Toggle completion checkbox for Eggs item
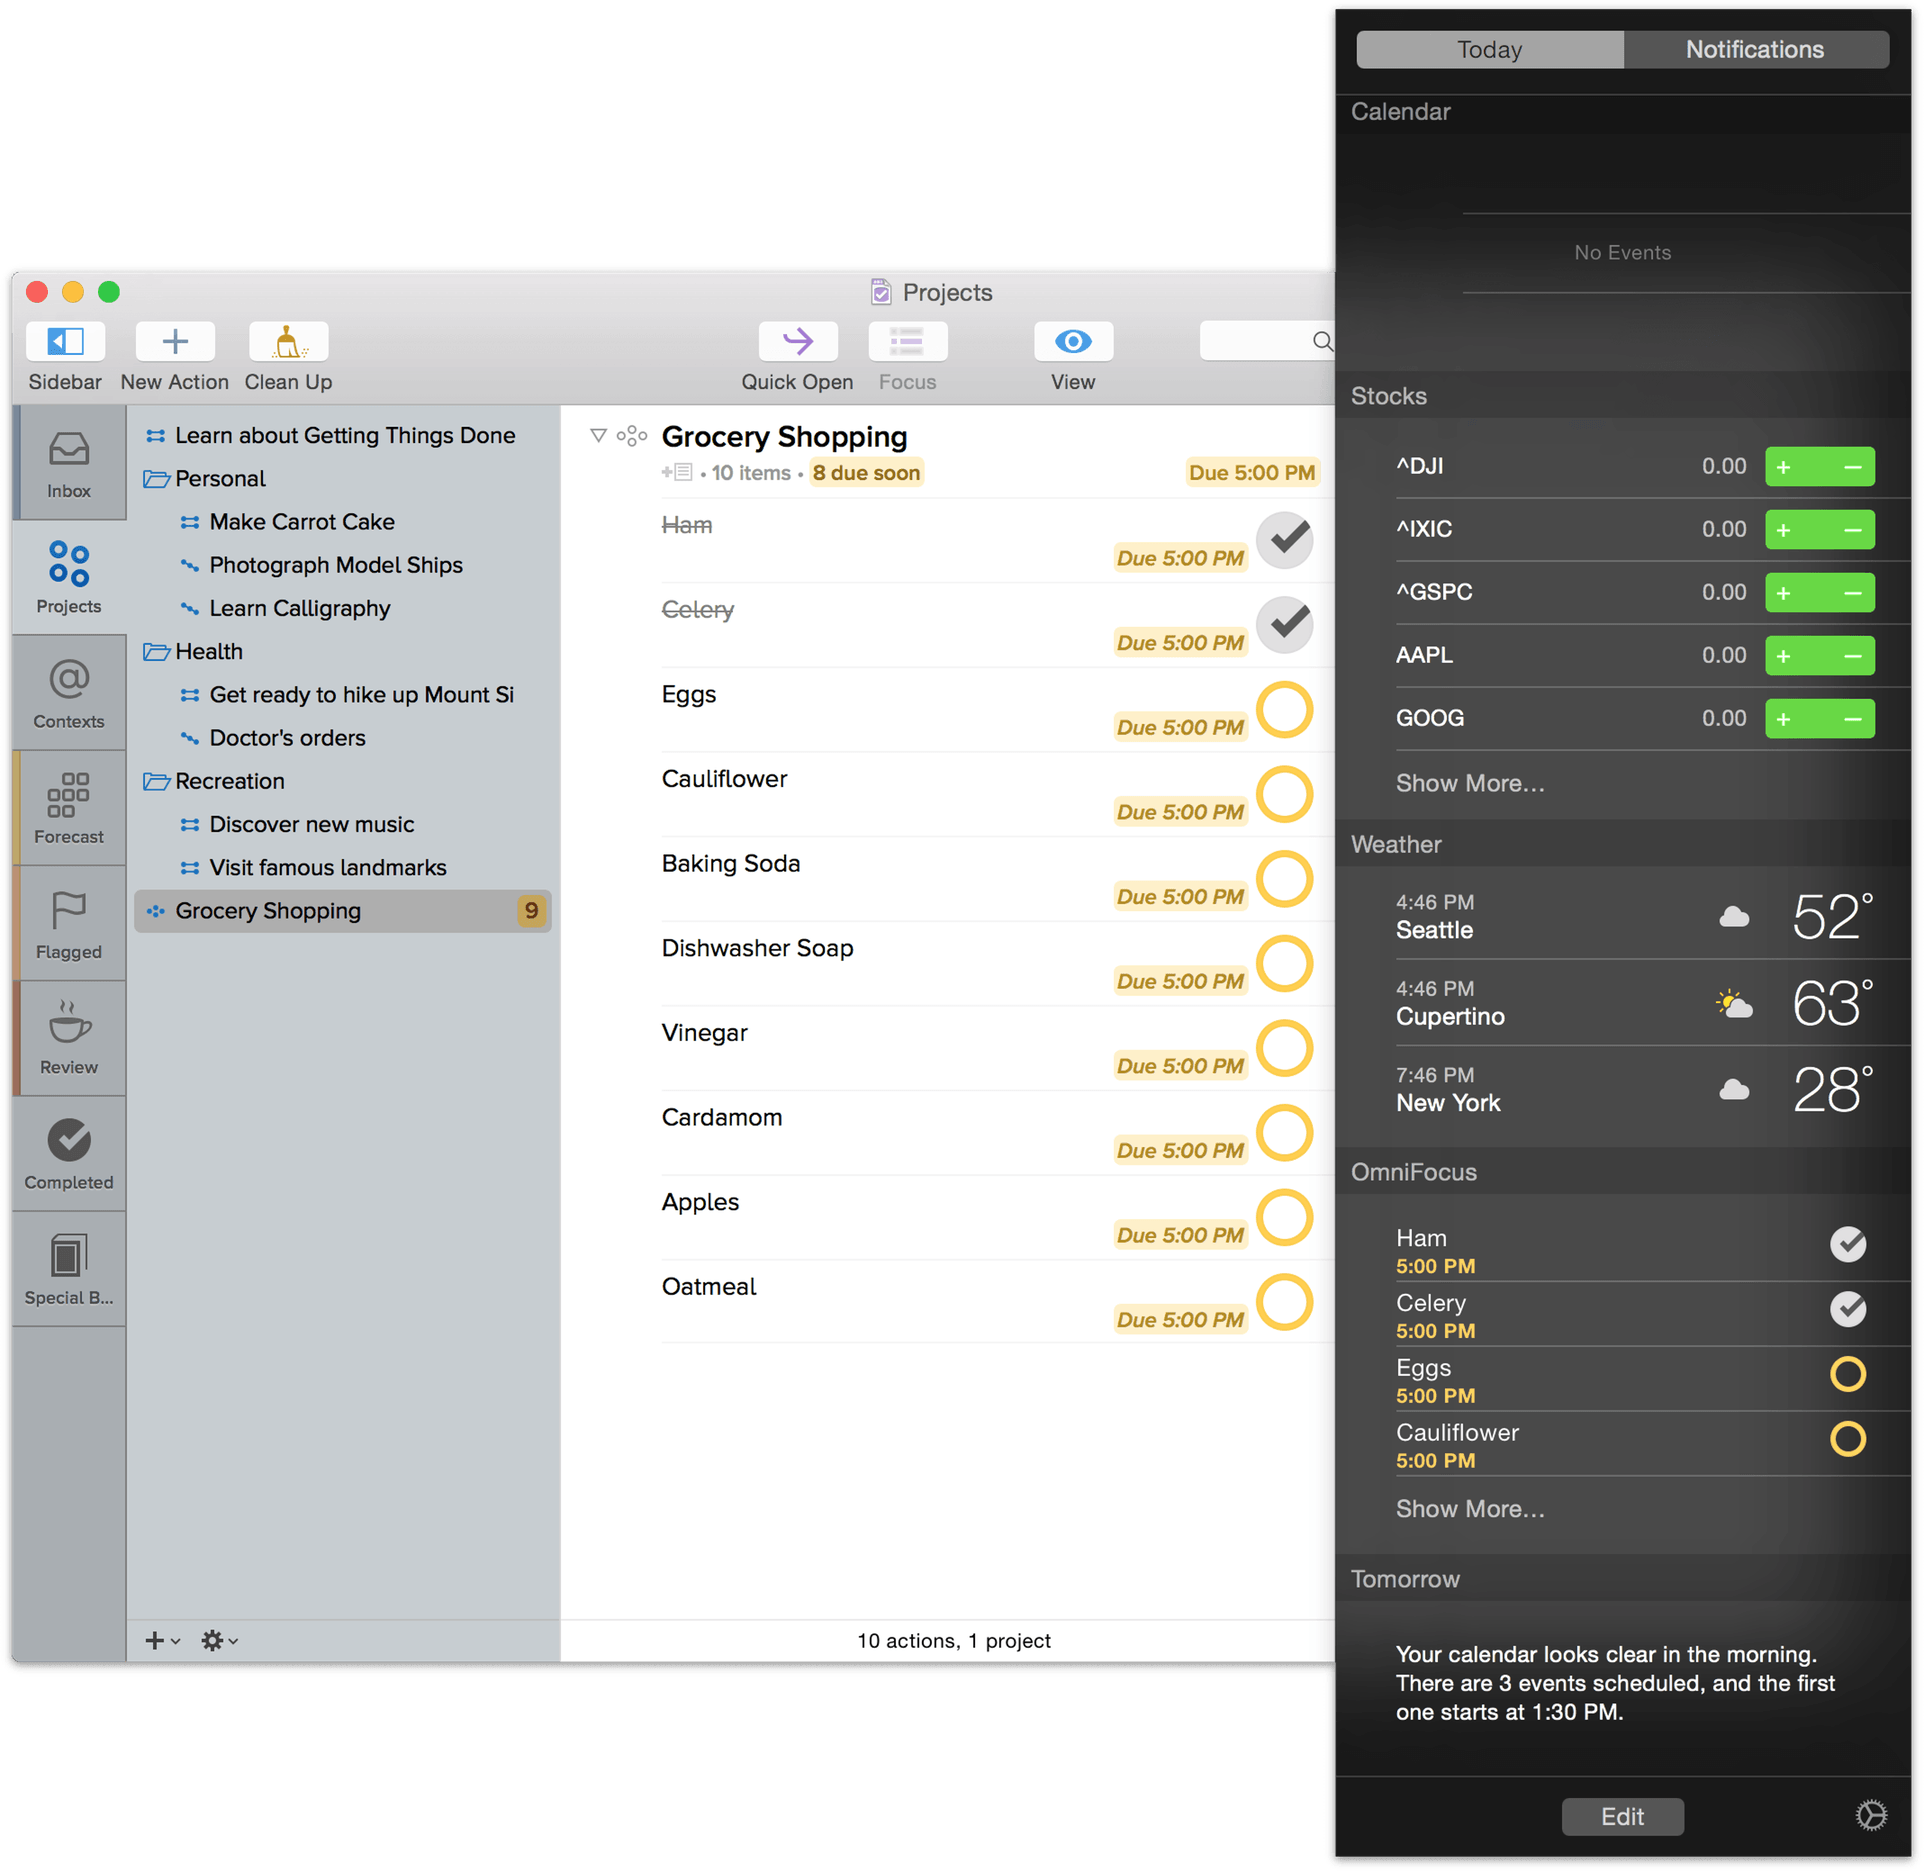The width and height of the screenshot is (1924, 1871). point(1287,710)
